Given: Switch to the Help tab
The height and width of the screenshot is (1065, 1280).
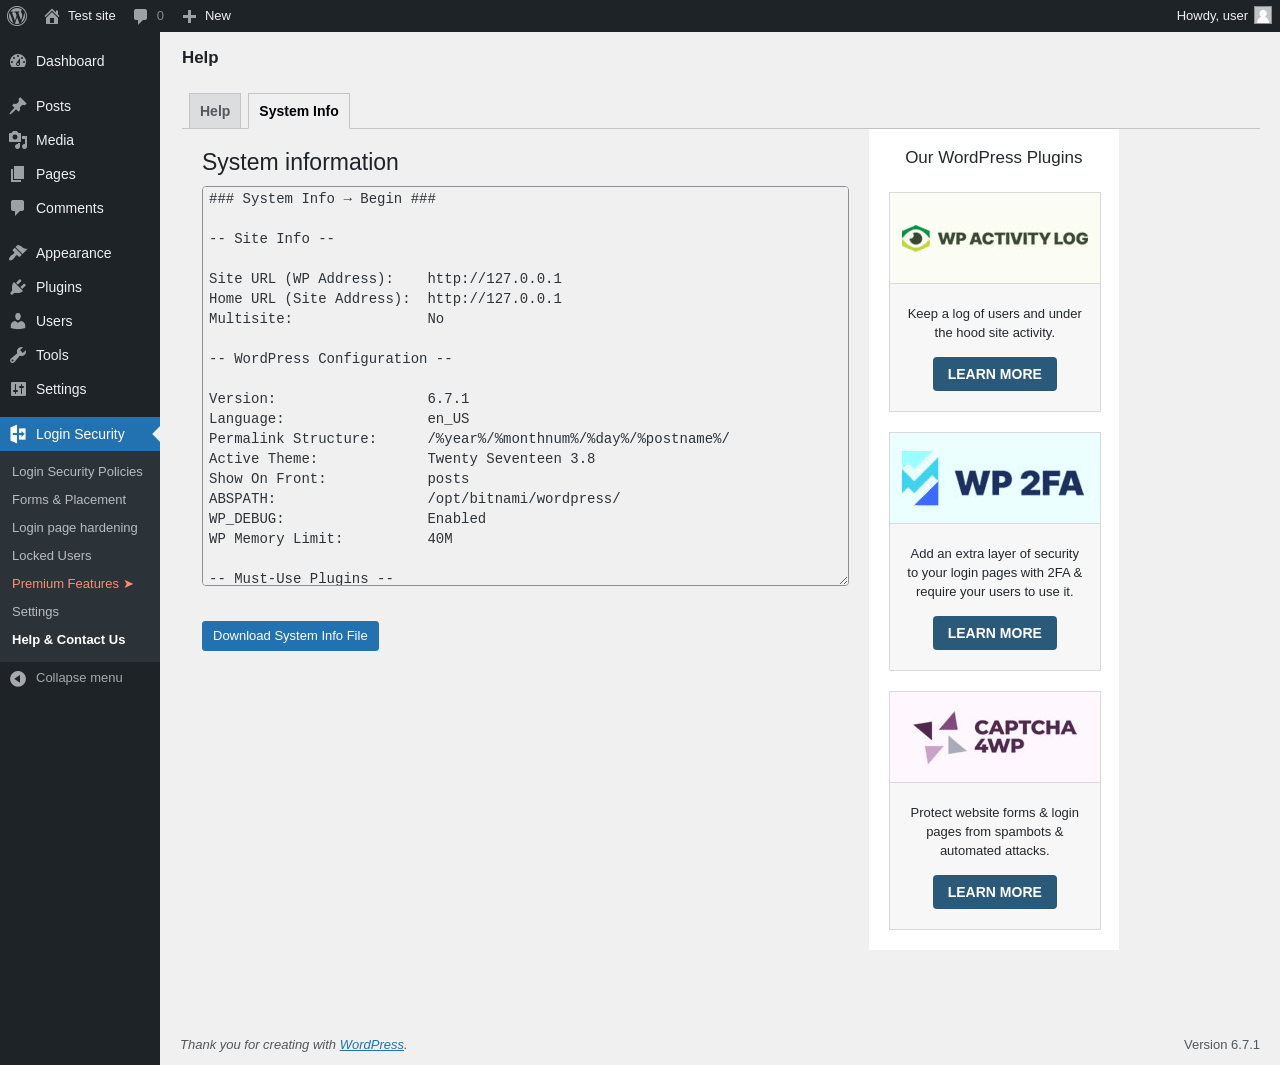Looking at the screenshot, I should [215, 111].
